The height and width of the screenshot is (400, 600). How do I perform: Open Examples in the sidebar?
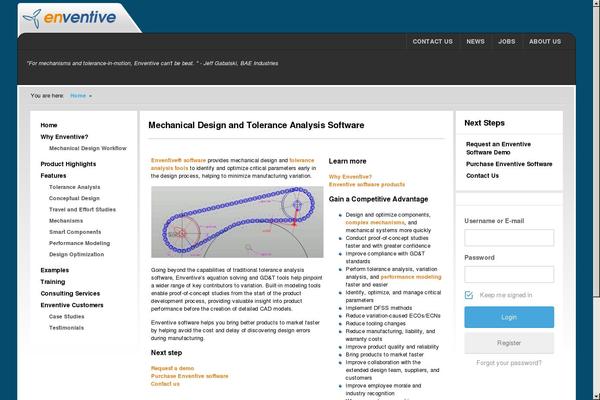(55, 270)
